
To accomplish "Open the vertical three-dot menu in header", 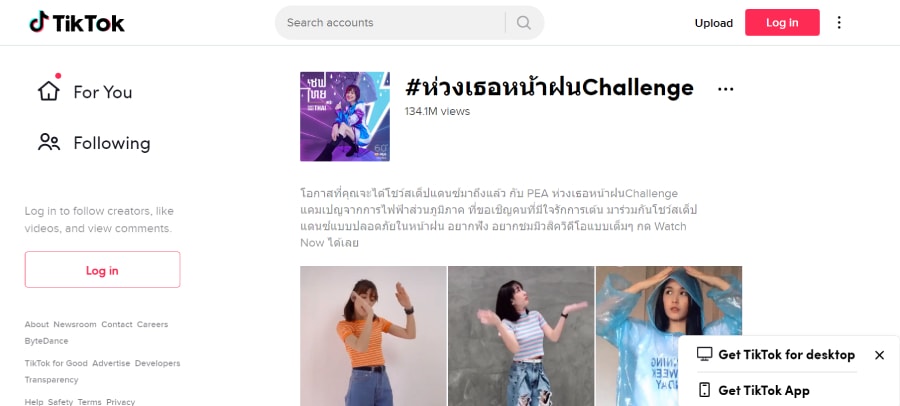I will 839,22.
